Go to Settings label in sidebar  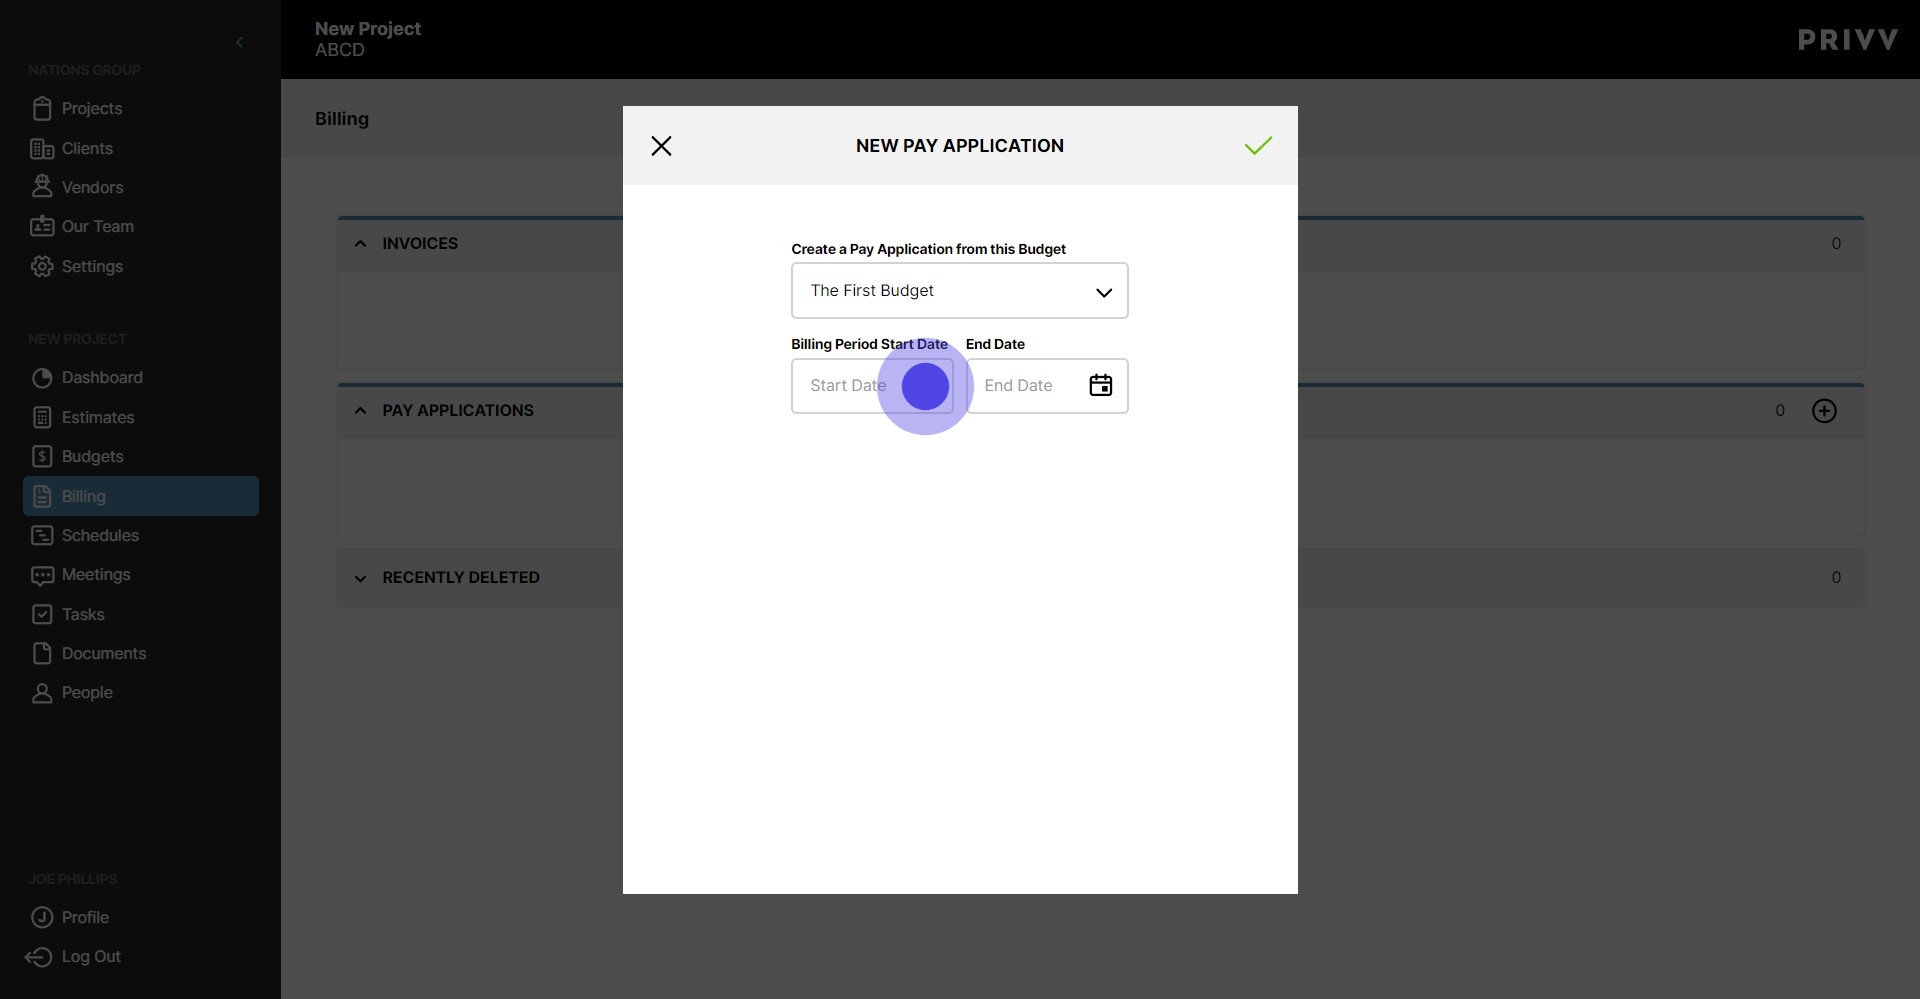[x=92, y=266]
